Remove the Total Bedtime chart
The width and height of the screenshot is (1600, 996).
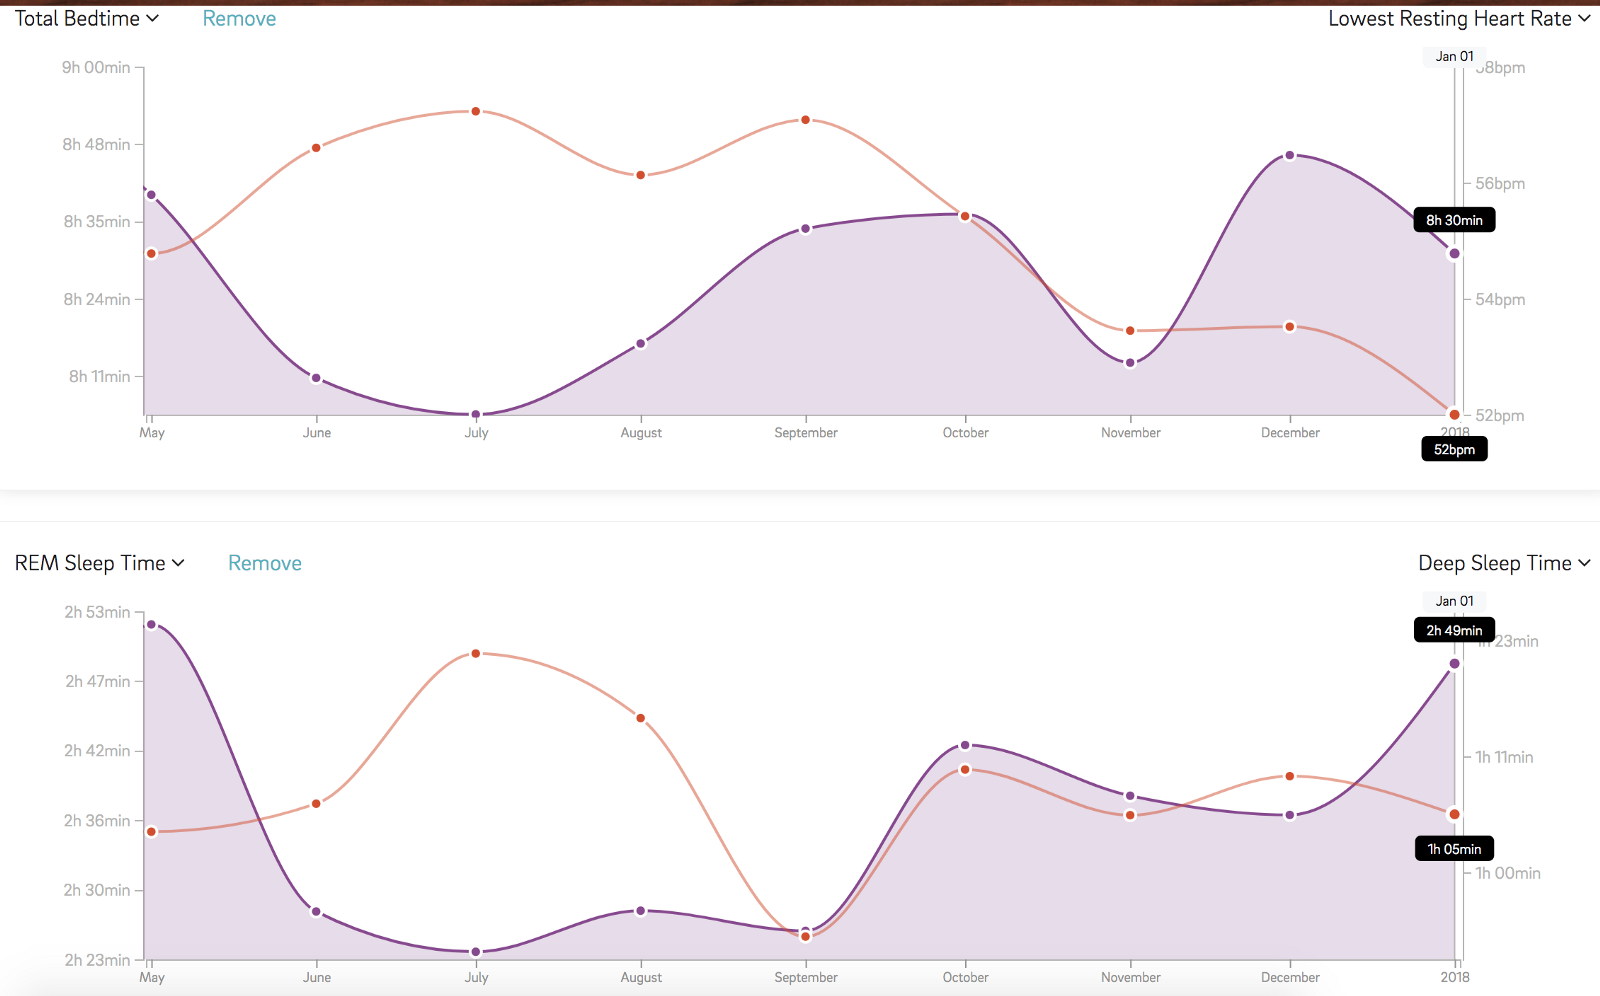239,18
